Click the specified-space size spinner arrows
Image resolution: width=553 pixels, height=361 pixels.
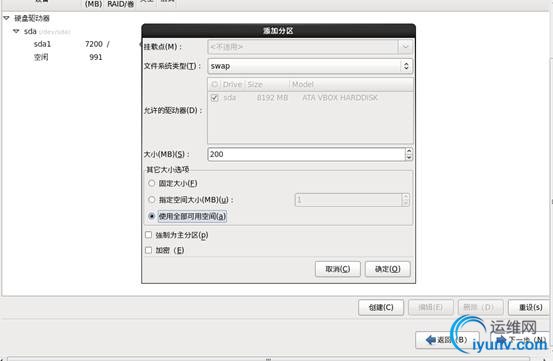[406, 200]
